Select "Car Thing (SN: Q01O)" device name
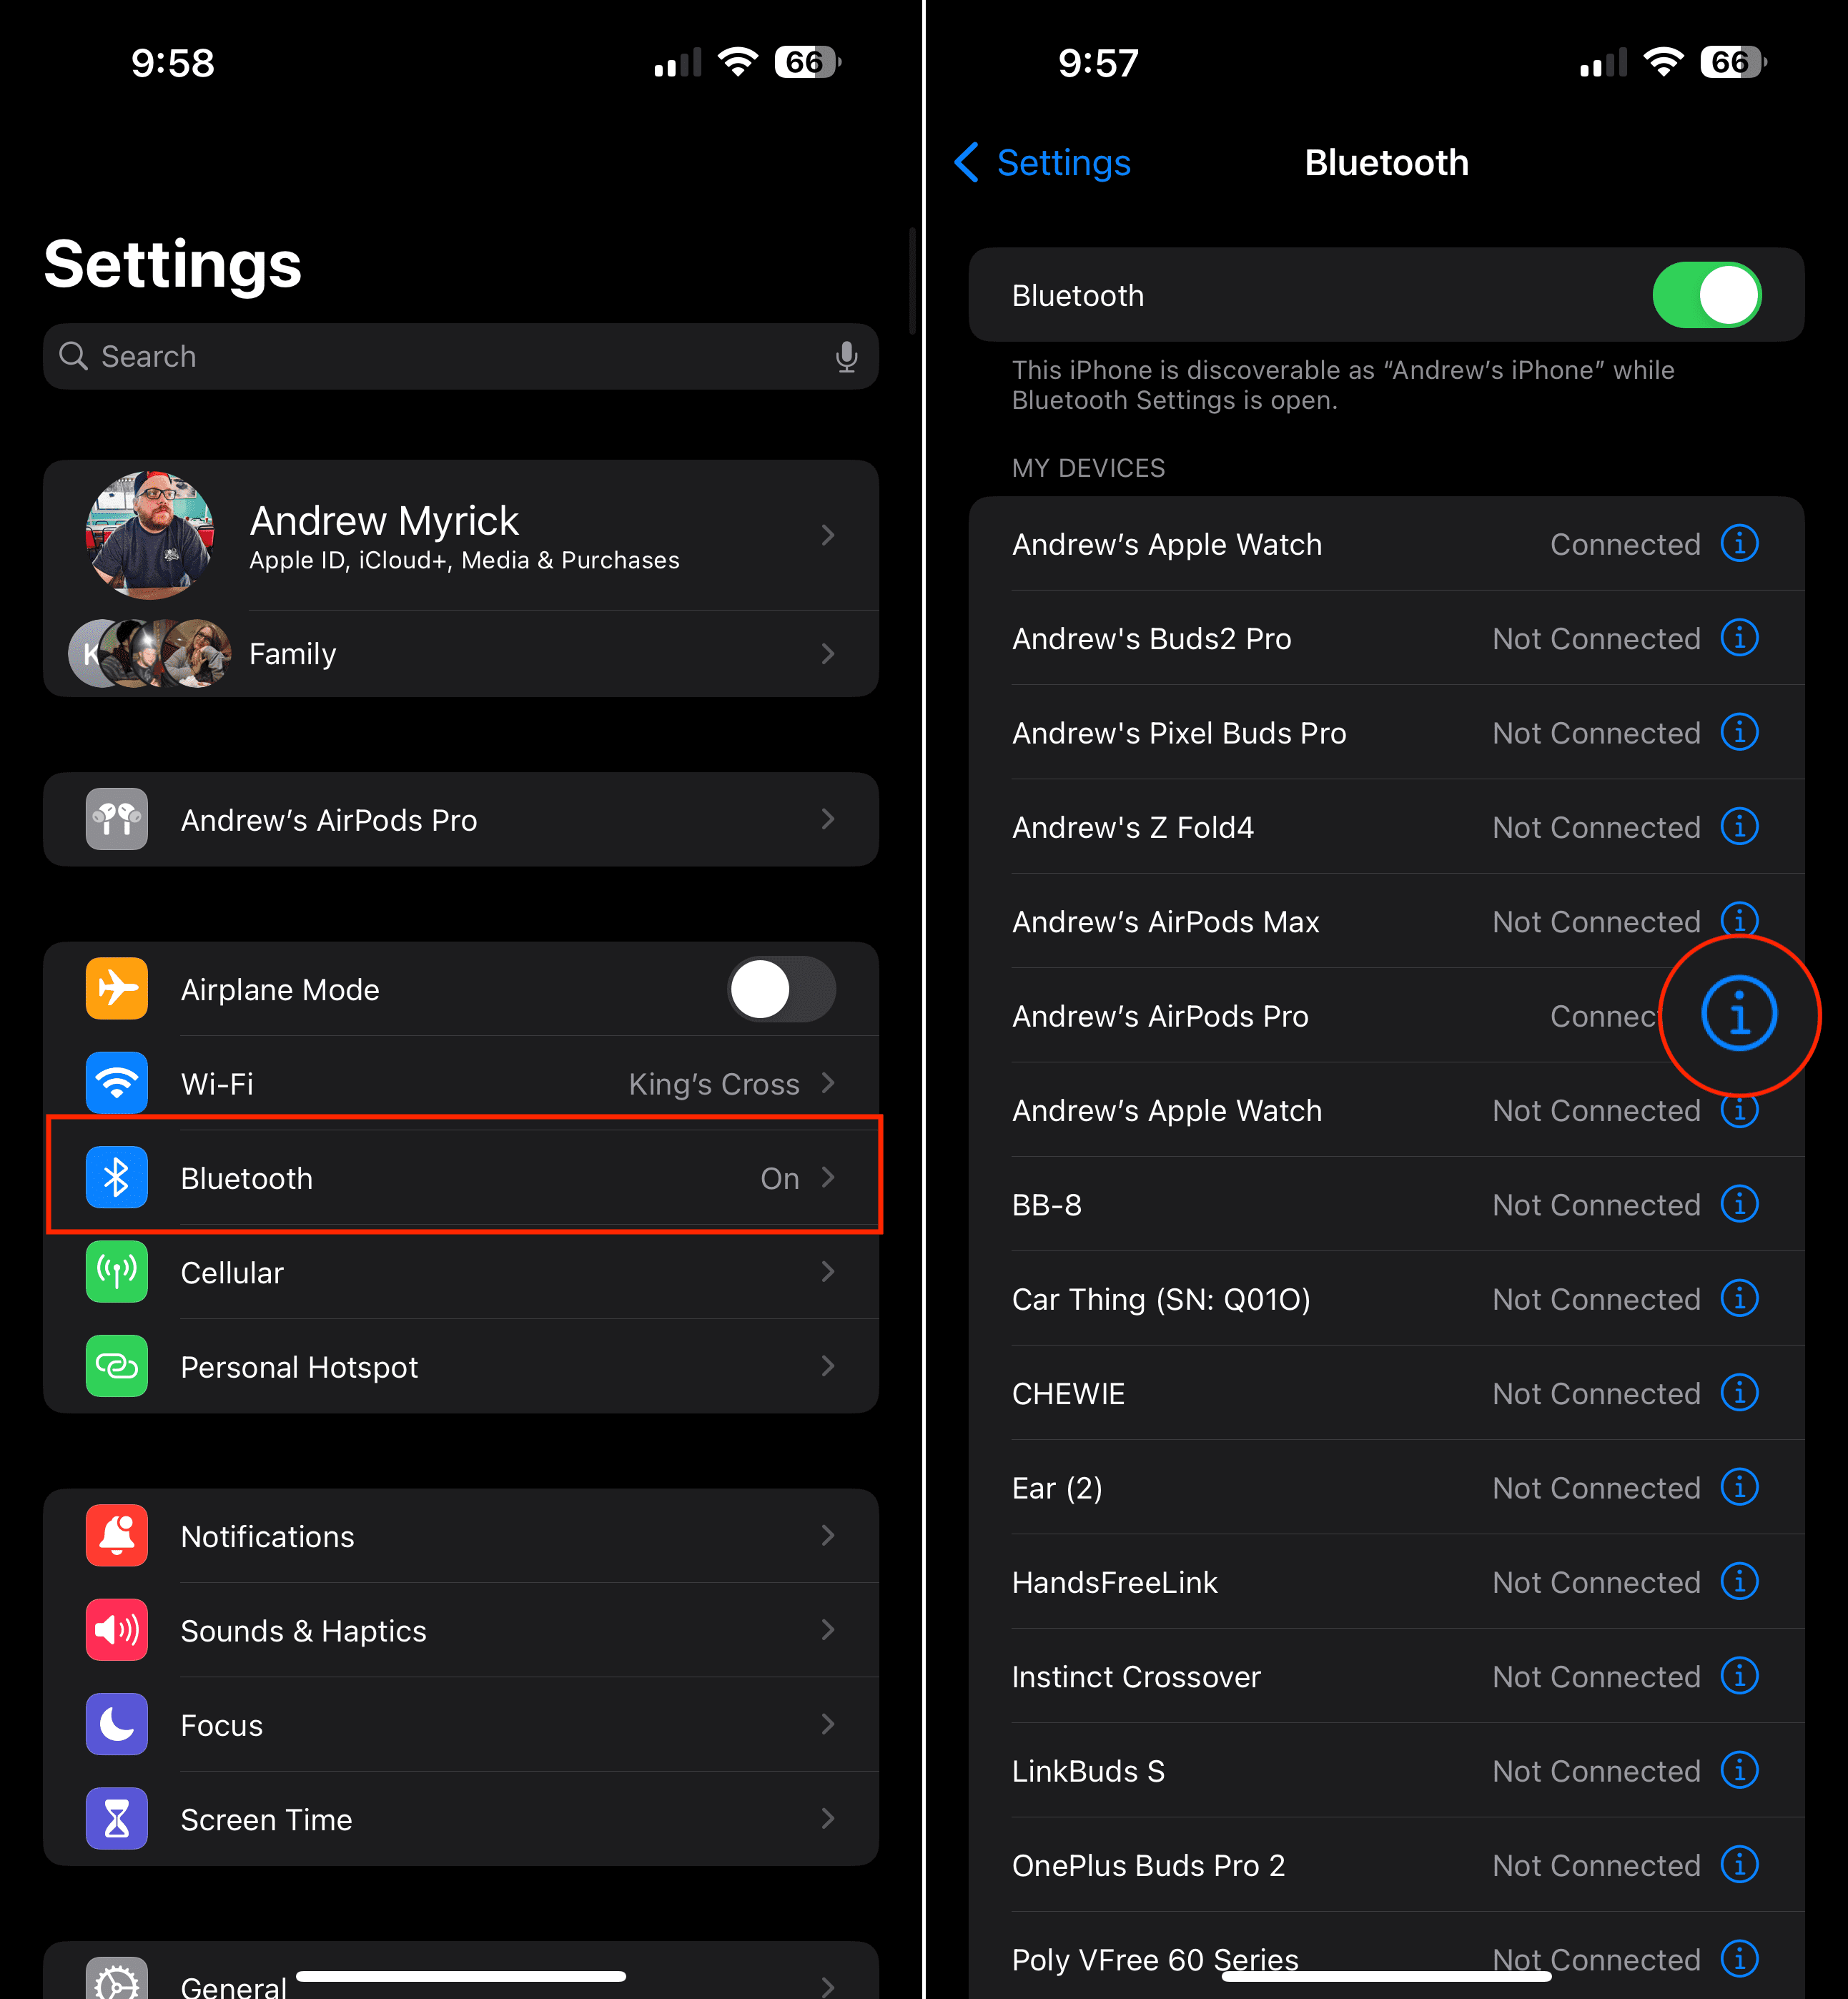 (1161, 1299)
